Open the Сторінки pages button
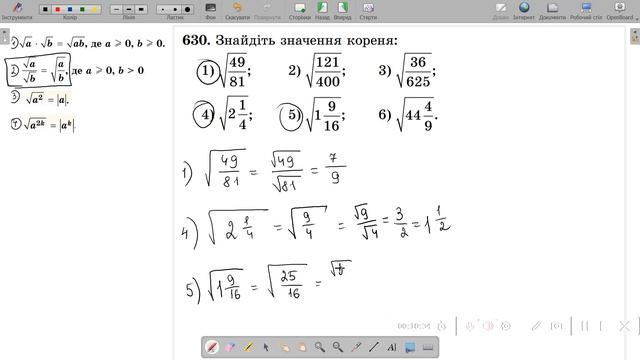The height and width of the screenshot is (360, 640). click(300, 11)
